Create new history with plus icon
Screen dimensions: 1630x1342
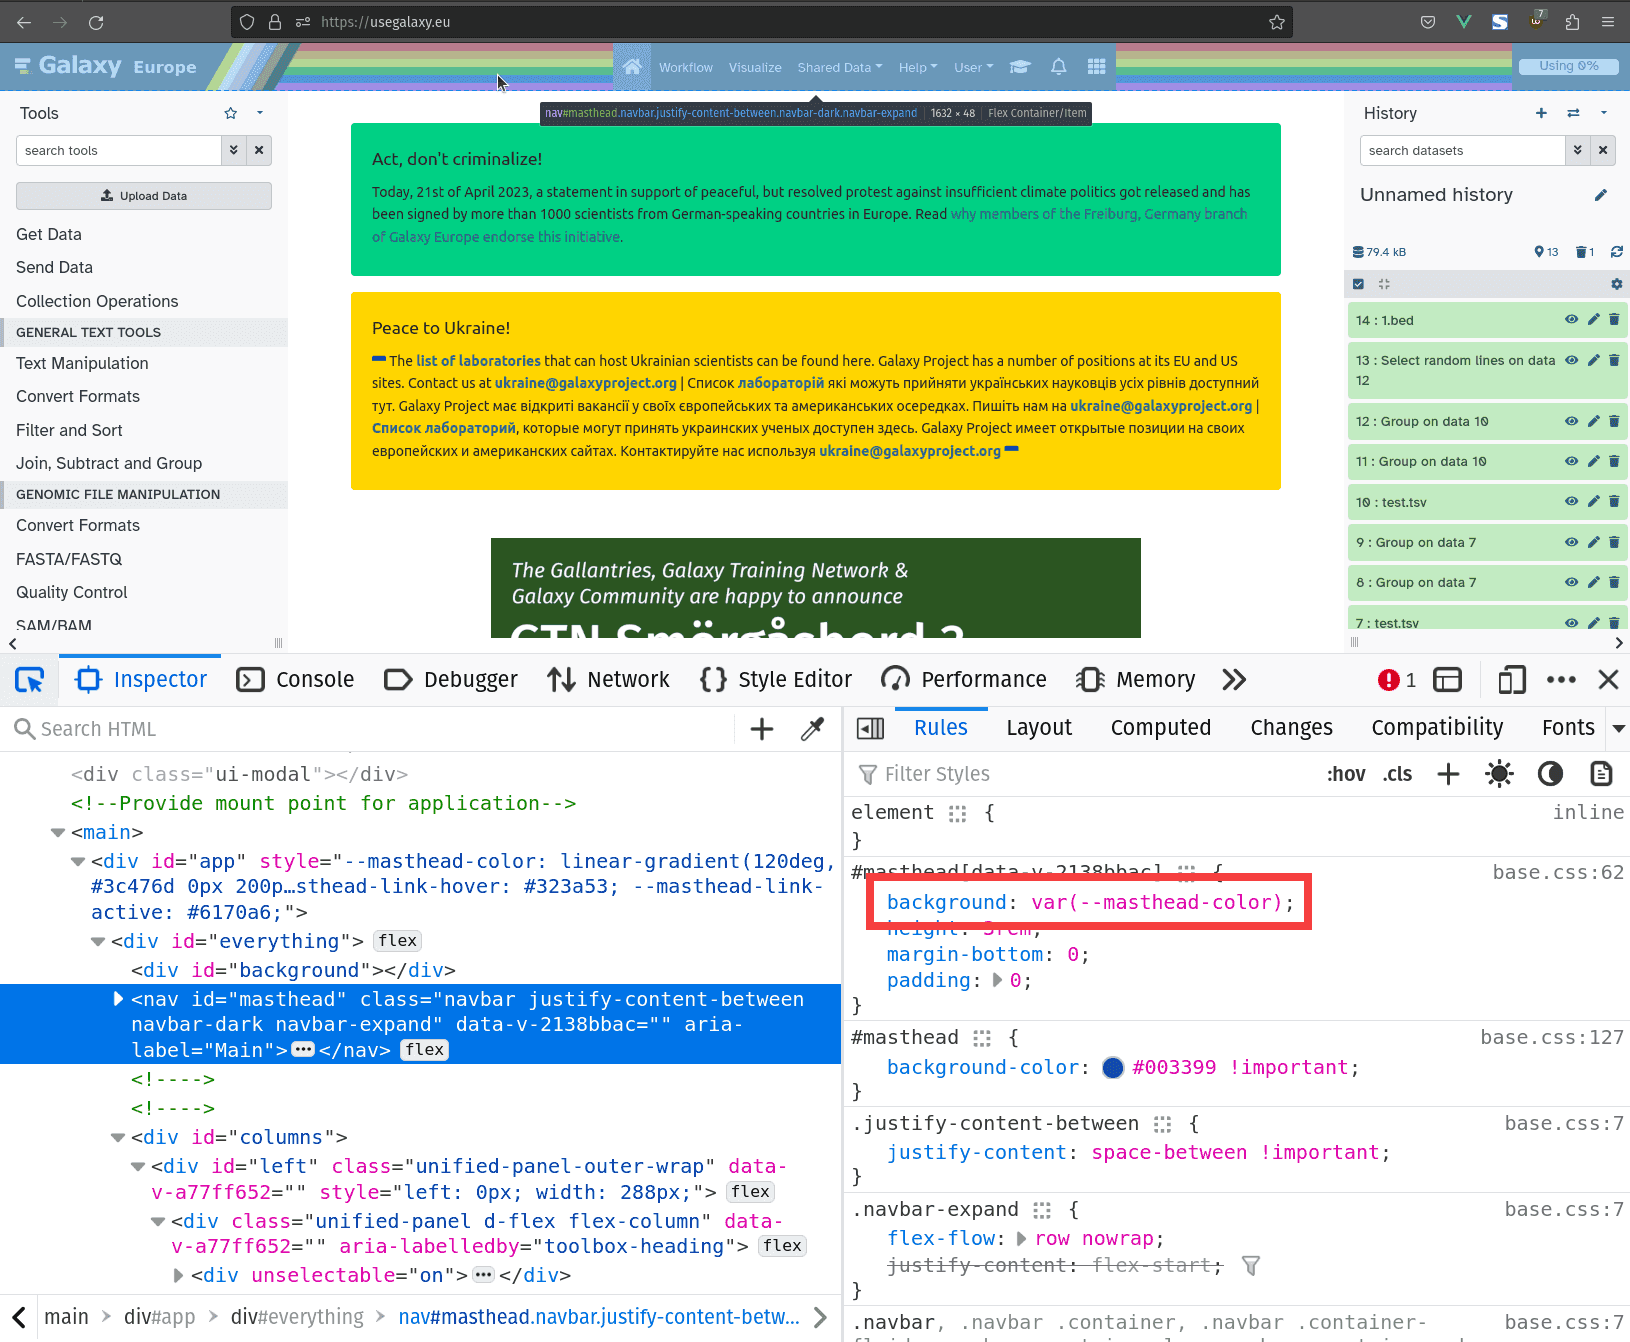click(x=1541, y=113)
